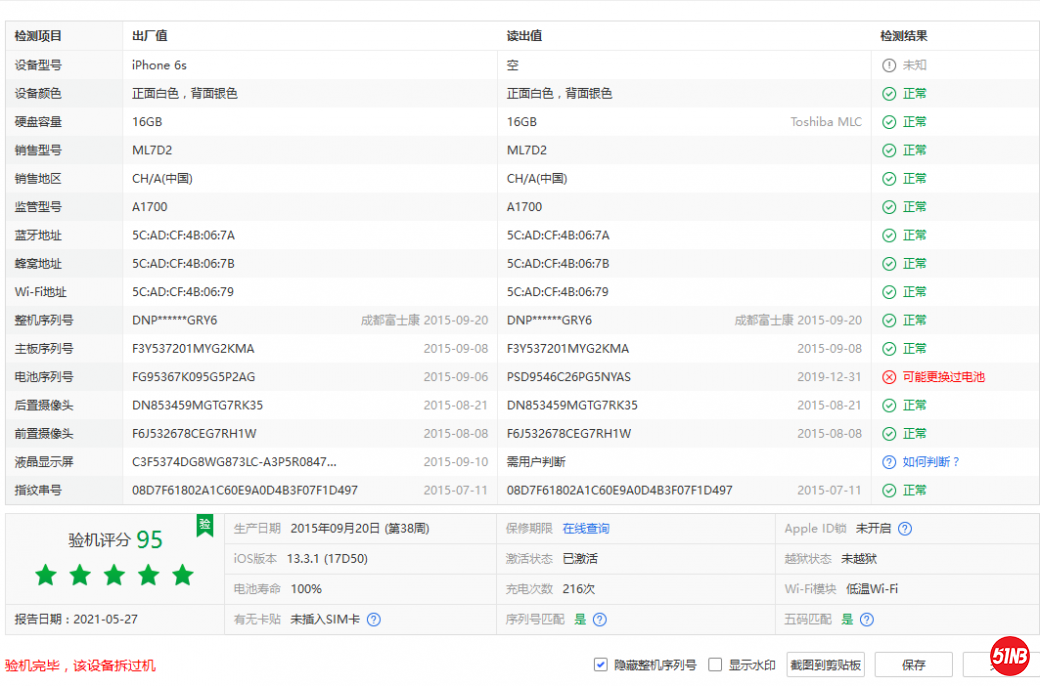
Task: Click the question icon before 如何判断
Action: point(888,462)
